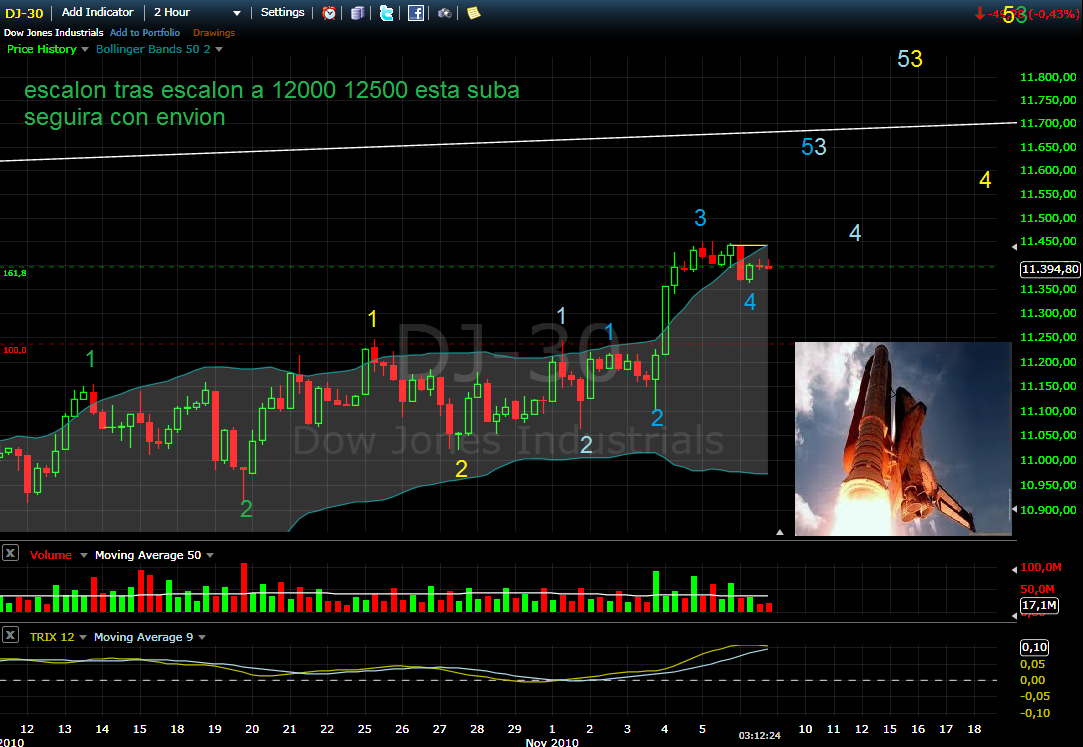The image size is (1083, 747).
Task: Click the database stack icon in toolbar
Action: coord(357,12)
